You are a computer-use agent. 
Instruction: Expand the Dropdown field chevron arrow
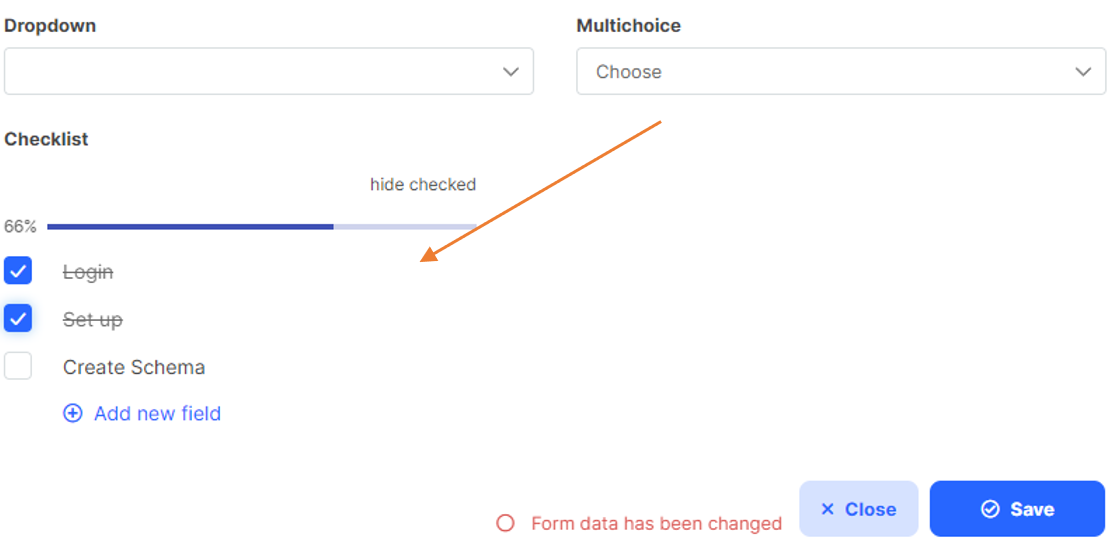pos(510,71)
